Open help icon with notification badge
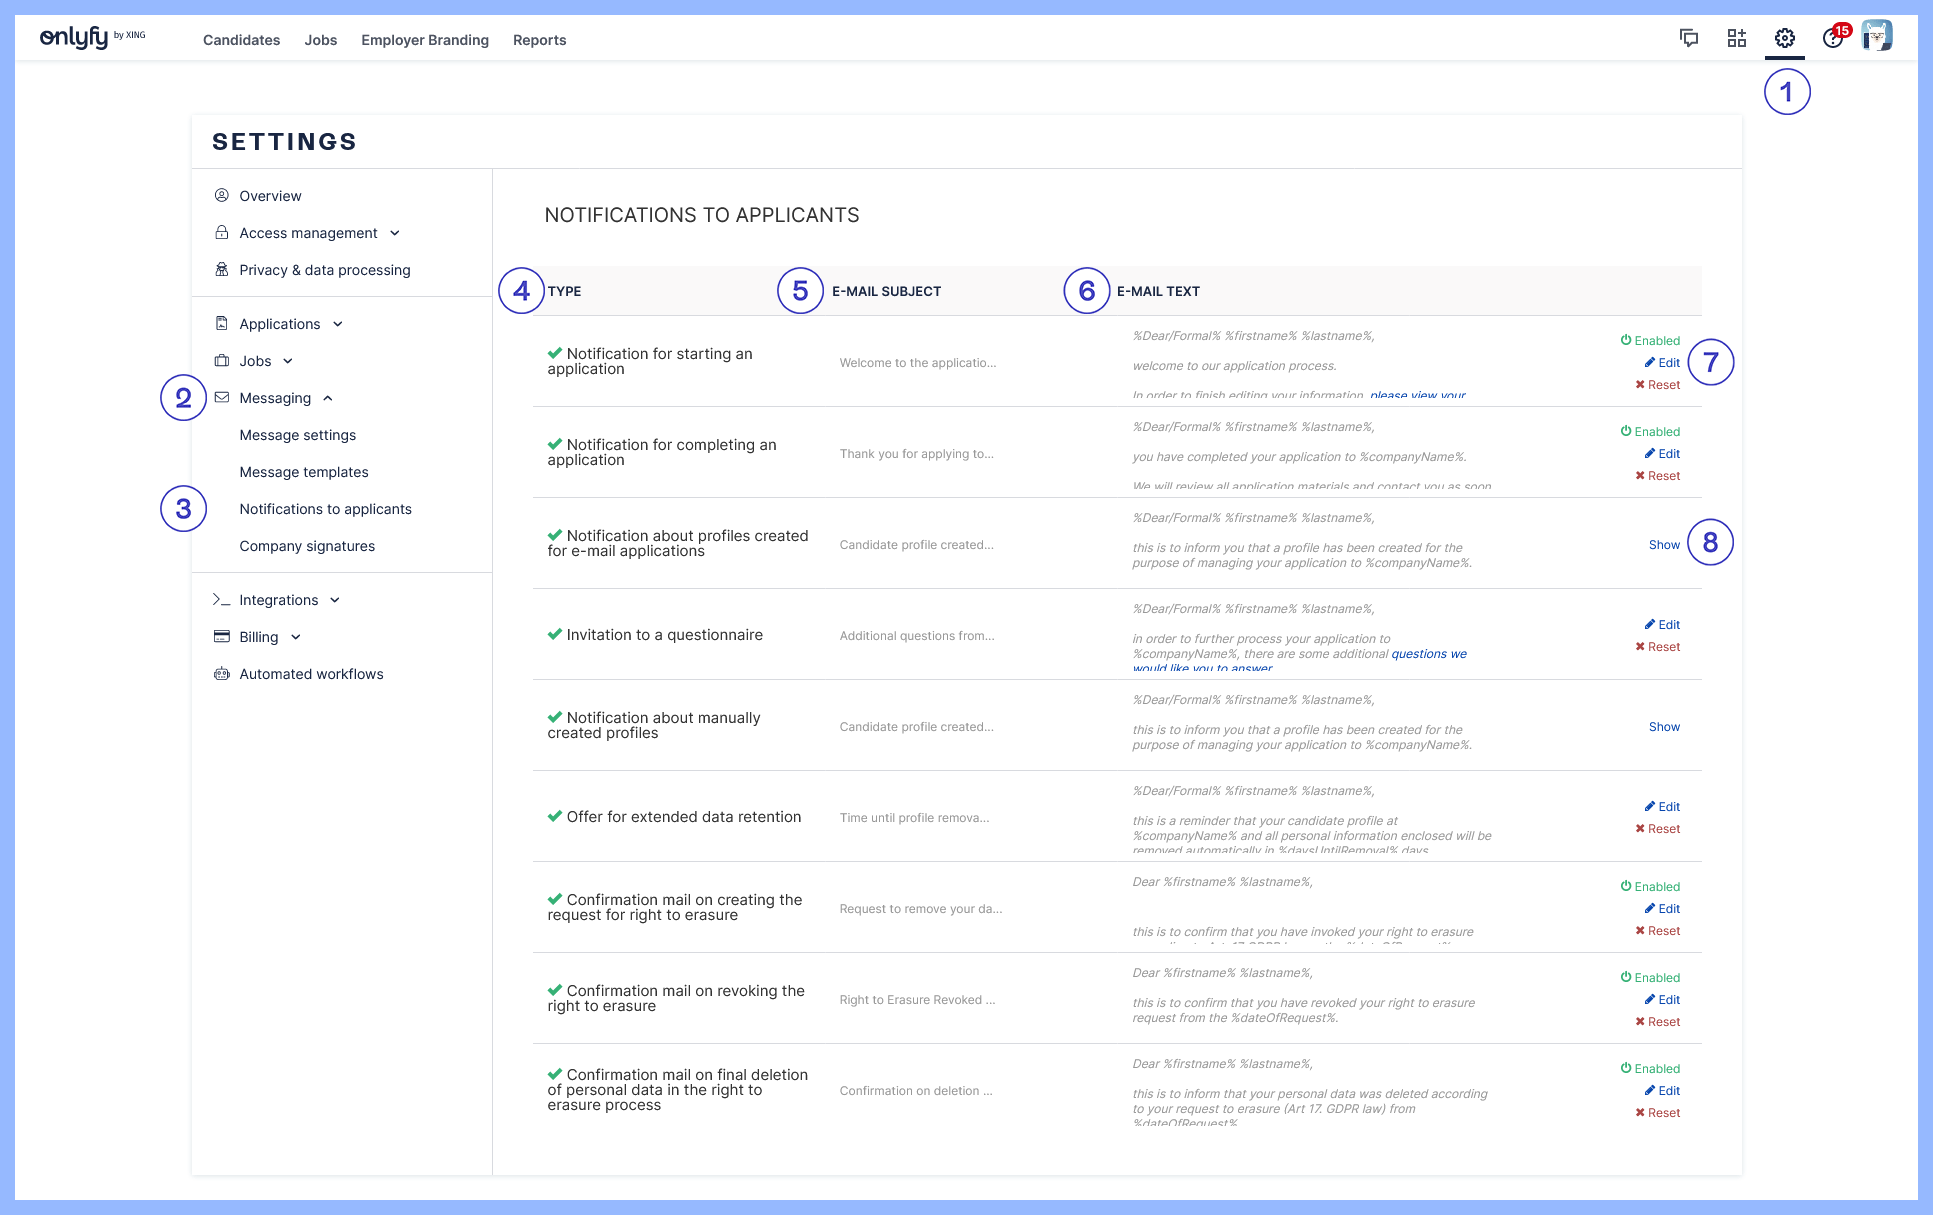 (x=1832, y=39)
